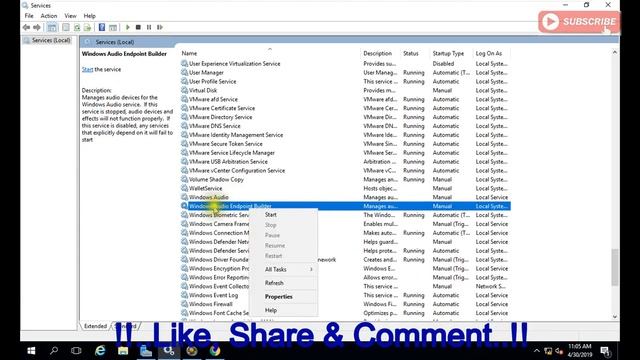The height and width of the screenshot is (360, 640).
Task: Show hidden tray icons chevron
Action: coord(537,351)
